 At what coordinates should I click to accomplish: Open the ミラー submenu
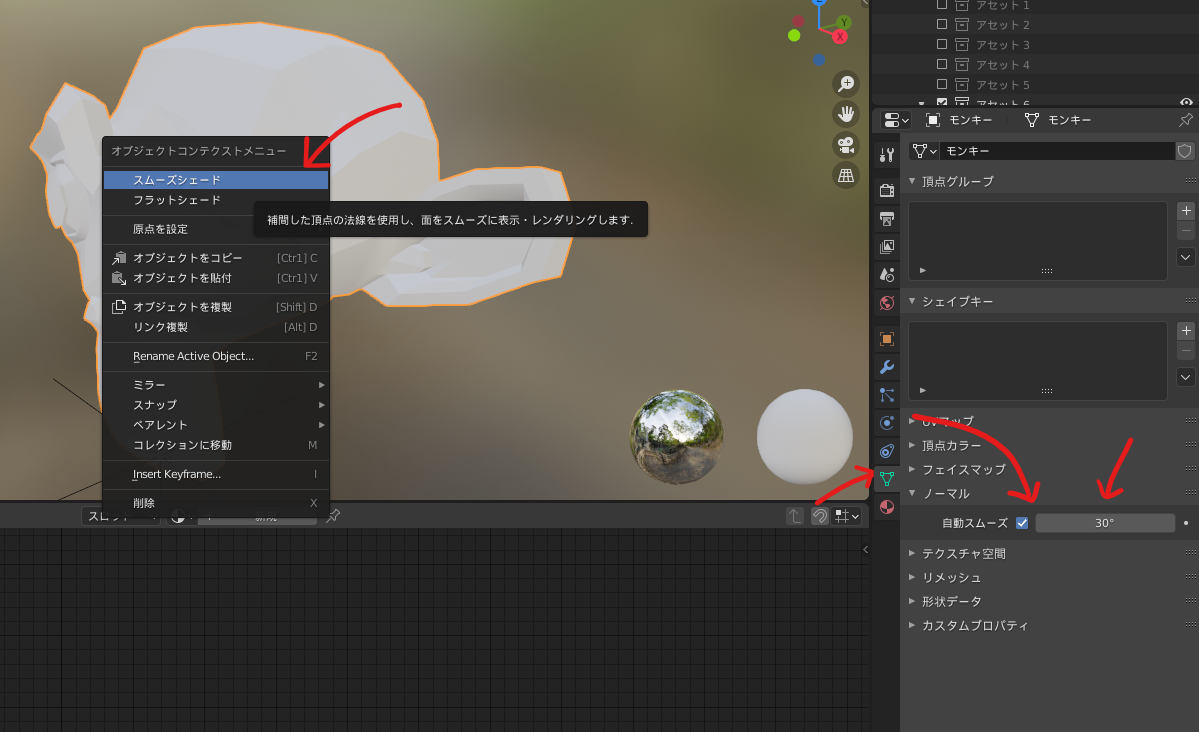[x=216, y=385]
